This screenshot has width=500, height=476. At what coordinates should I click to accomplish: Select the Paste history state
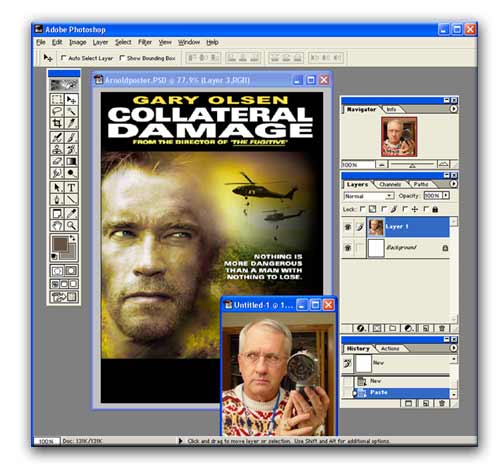403,393
